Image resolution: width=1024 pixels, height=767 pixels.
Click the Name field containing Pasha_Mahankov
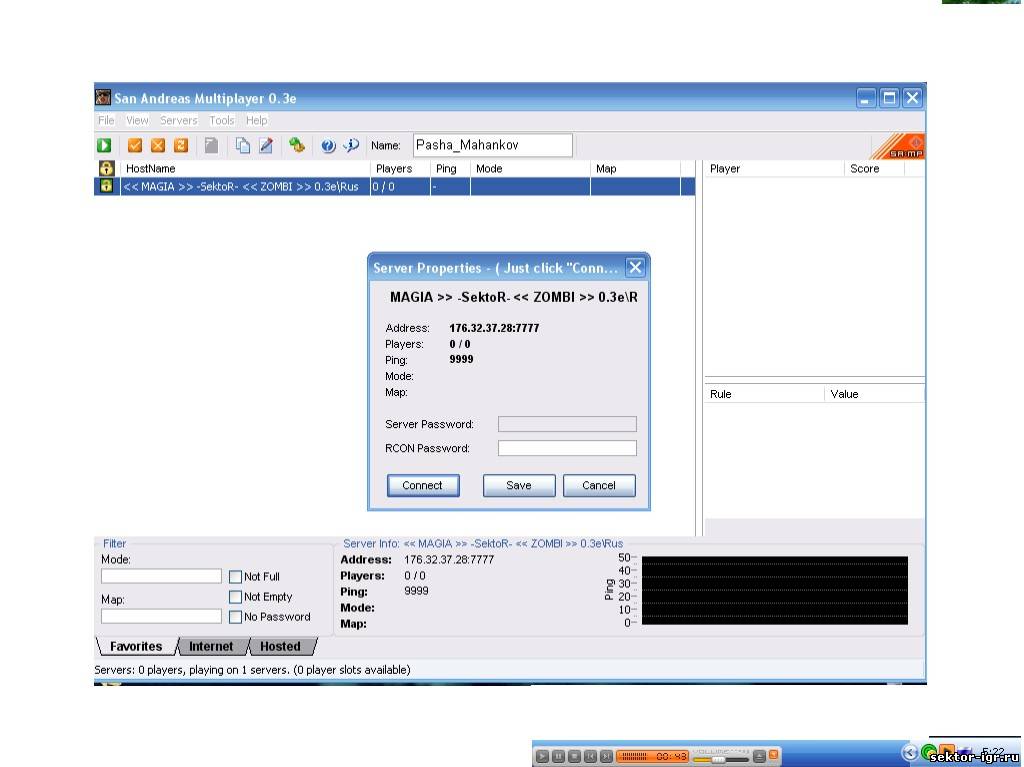point(492,145)
